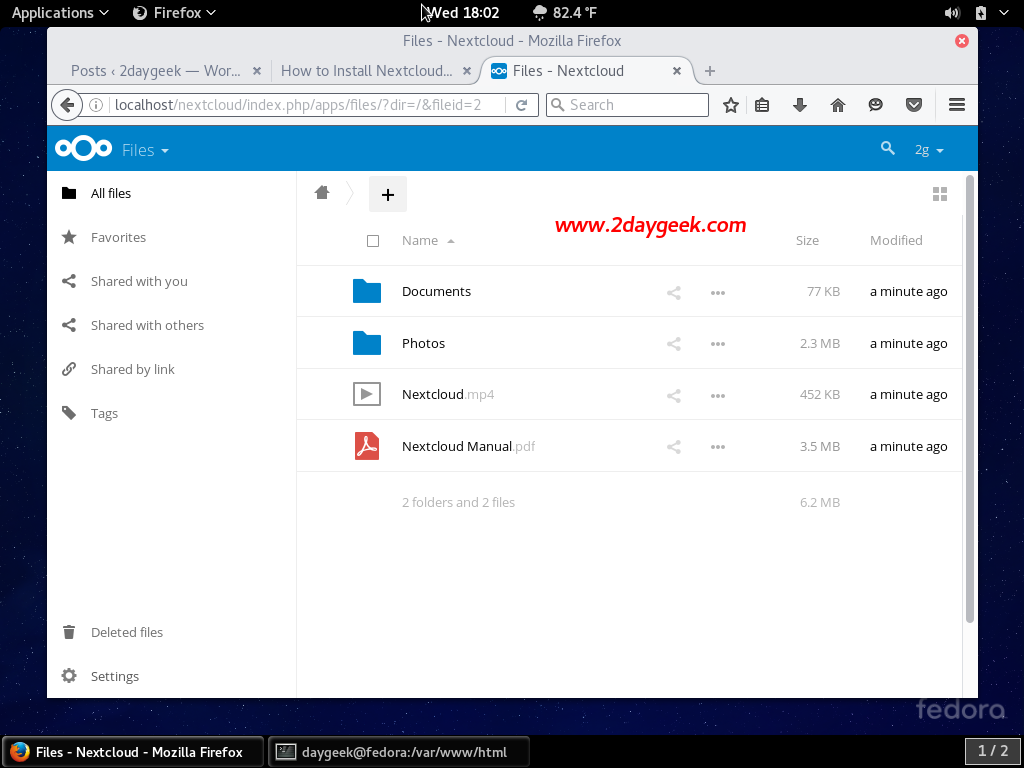Go to Firefox home page
Viewport: 1024px width, 768px height.
838,104
